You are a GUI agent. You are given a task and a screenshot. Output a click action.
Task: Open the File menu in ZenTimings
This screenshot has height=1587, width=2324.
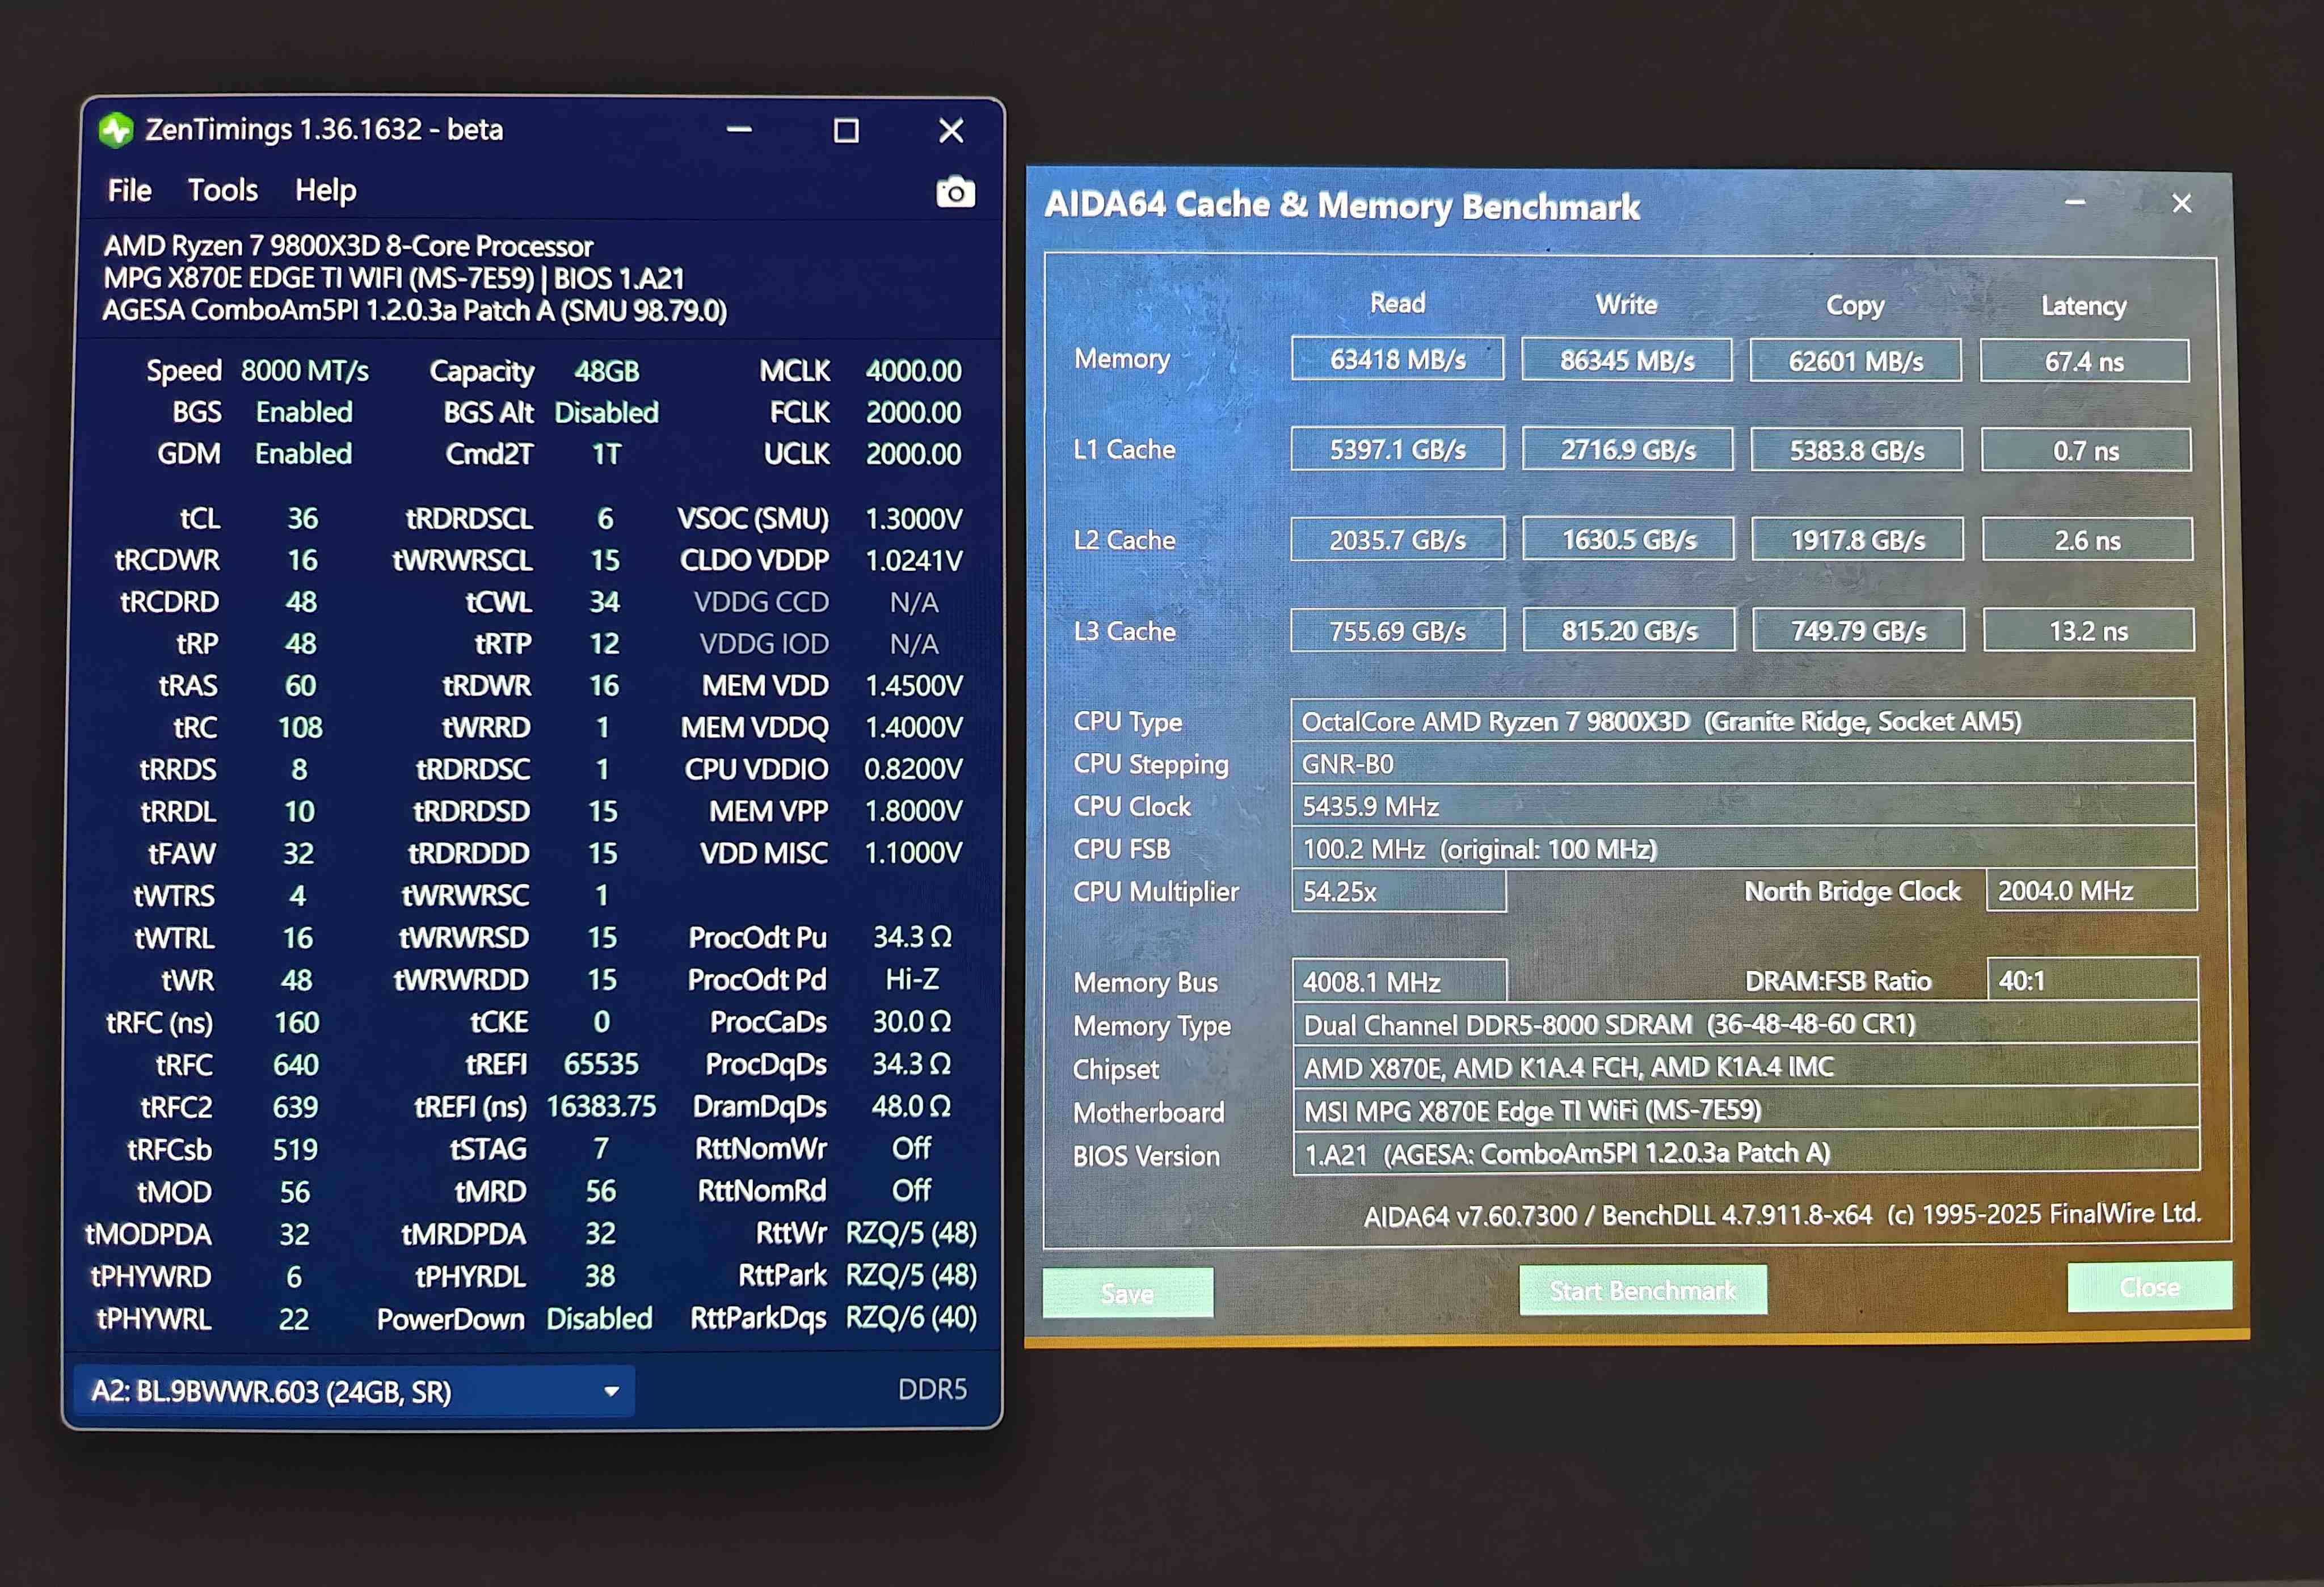(x=129, y=190)
